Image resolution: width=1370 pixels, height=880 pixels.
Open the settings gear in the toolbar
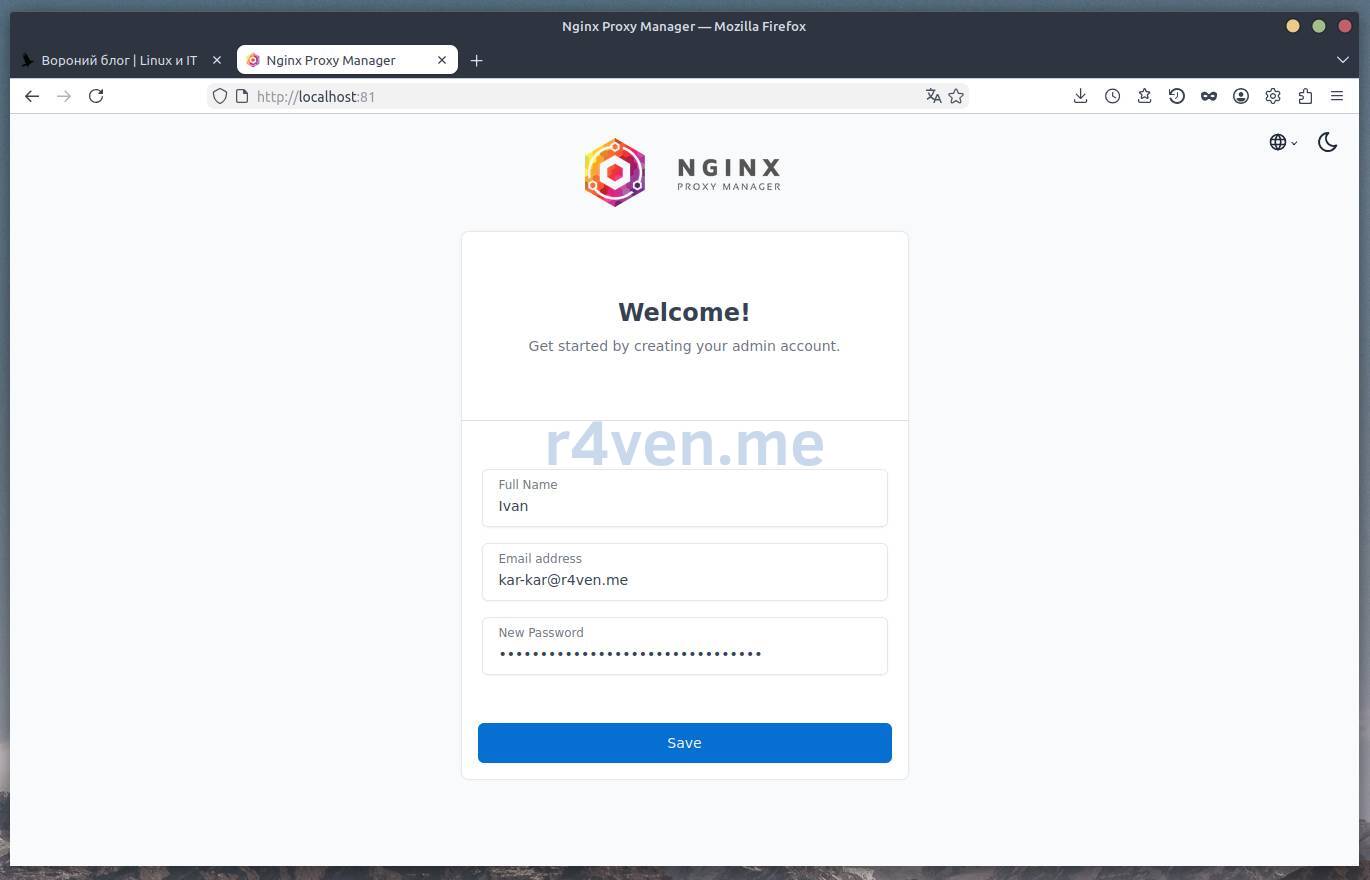click(x=1273, y=96)
